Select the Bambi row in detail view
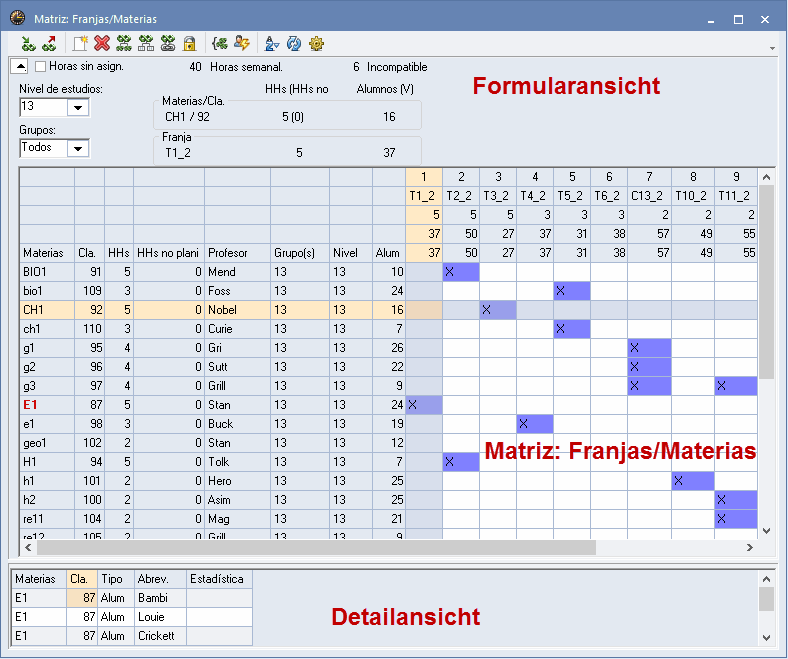 pos(132,598)
